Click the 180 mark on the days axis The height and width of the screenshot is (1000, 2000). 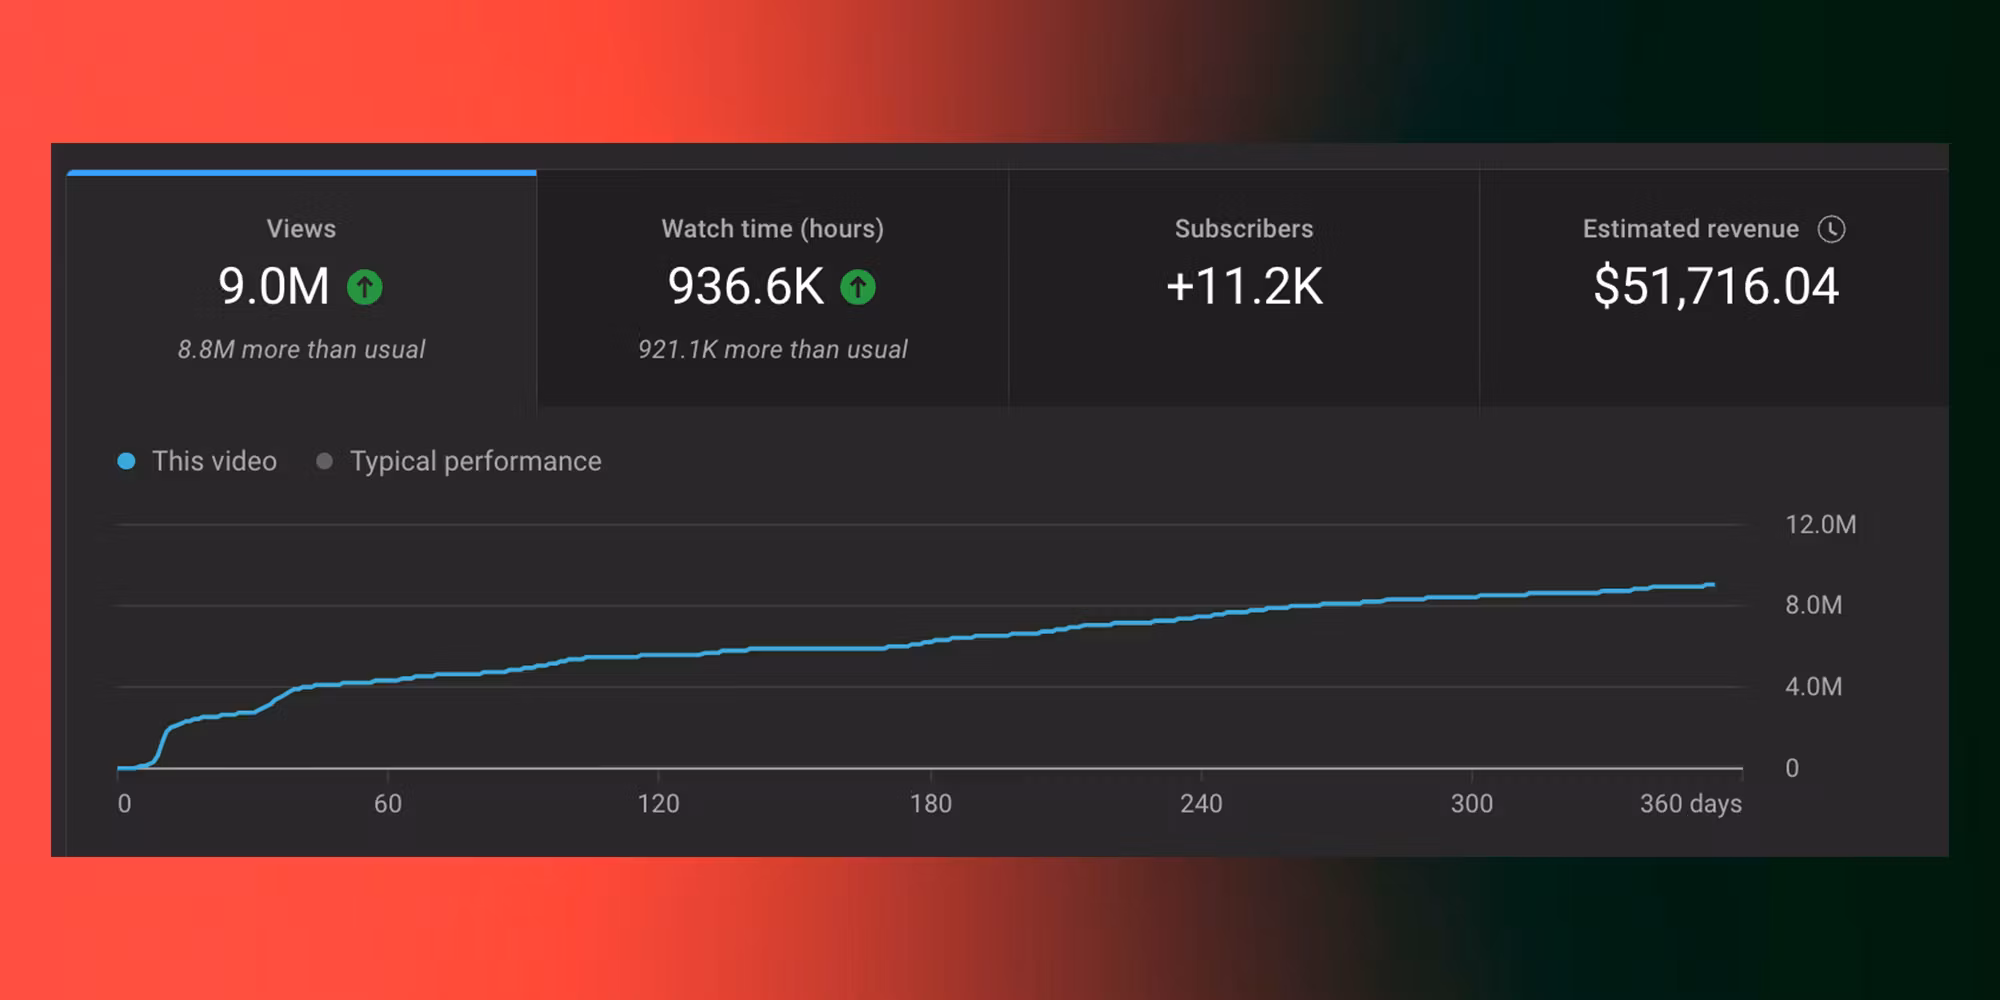[930, 803]
